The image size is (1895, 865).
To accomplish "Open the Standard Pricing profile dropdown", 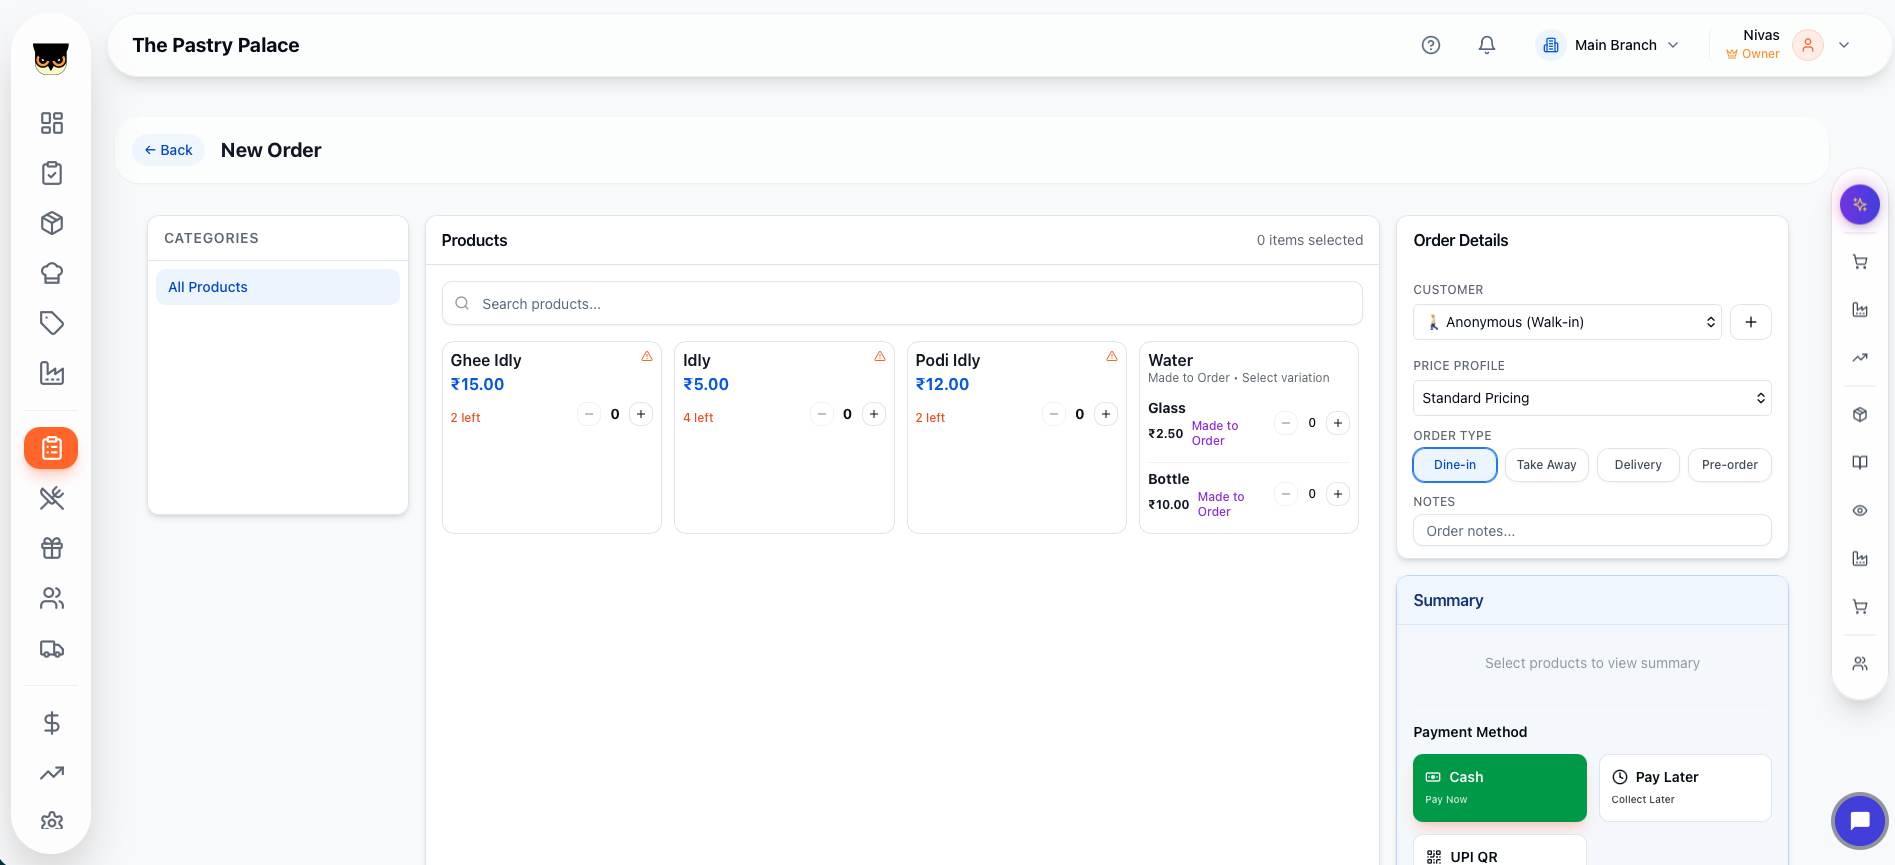I will click(1591, 398).
